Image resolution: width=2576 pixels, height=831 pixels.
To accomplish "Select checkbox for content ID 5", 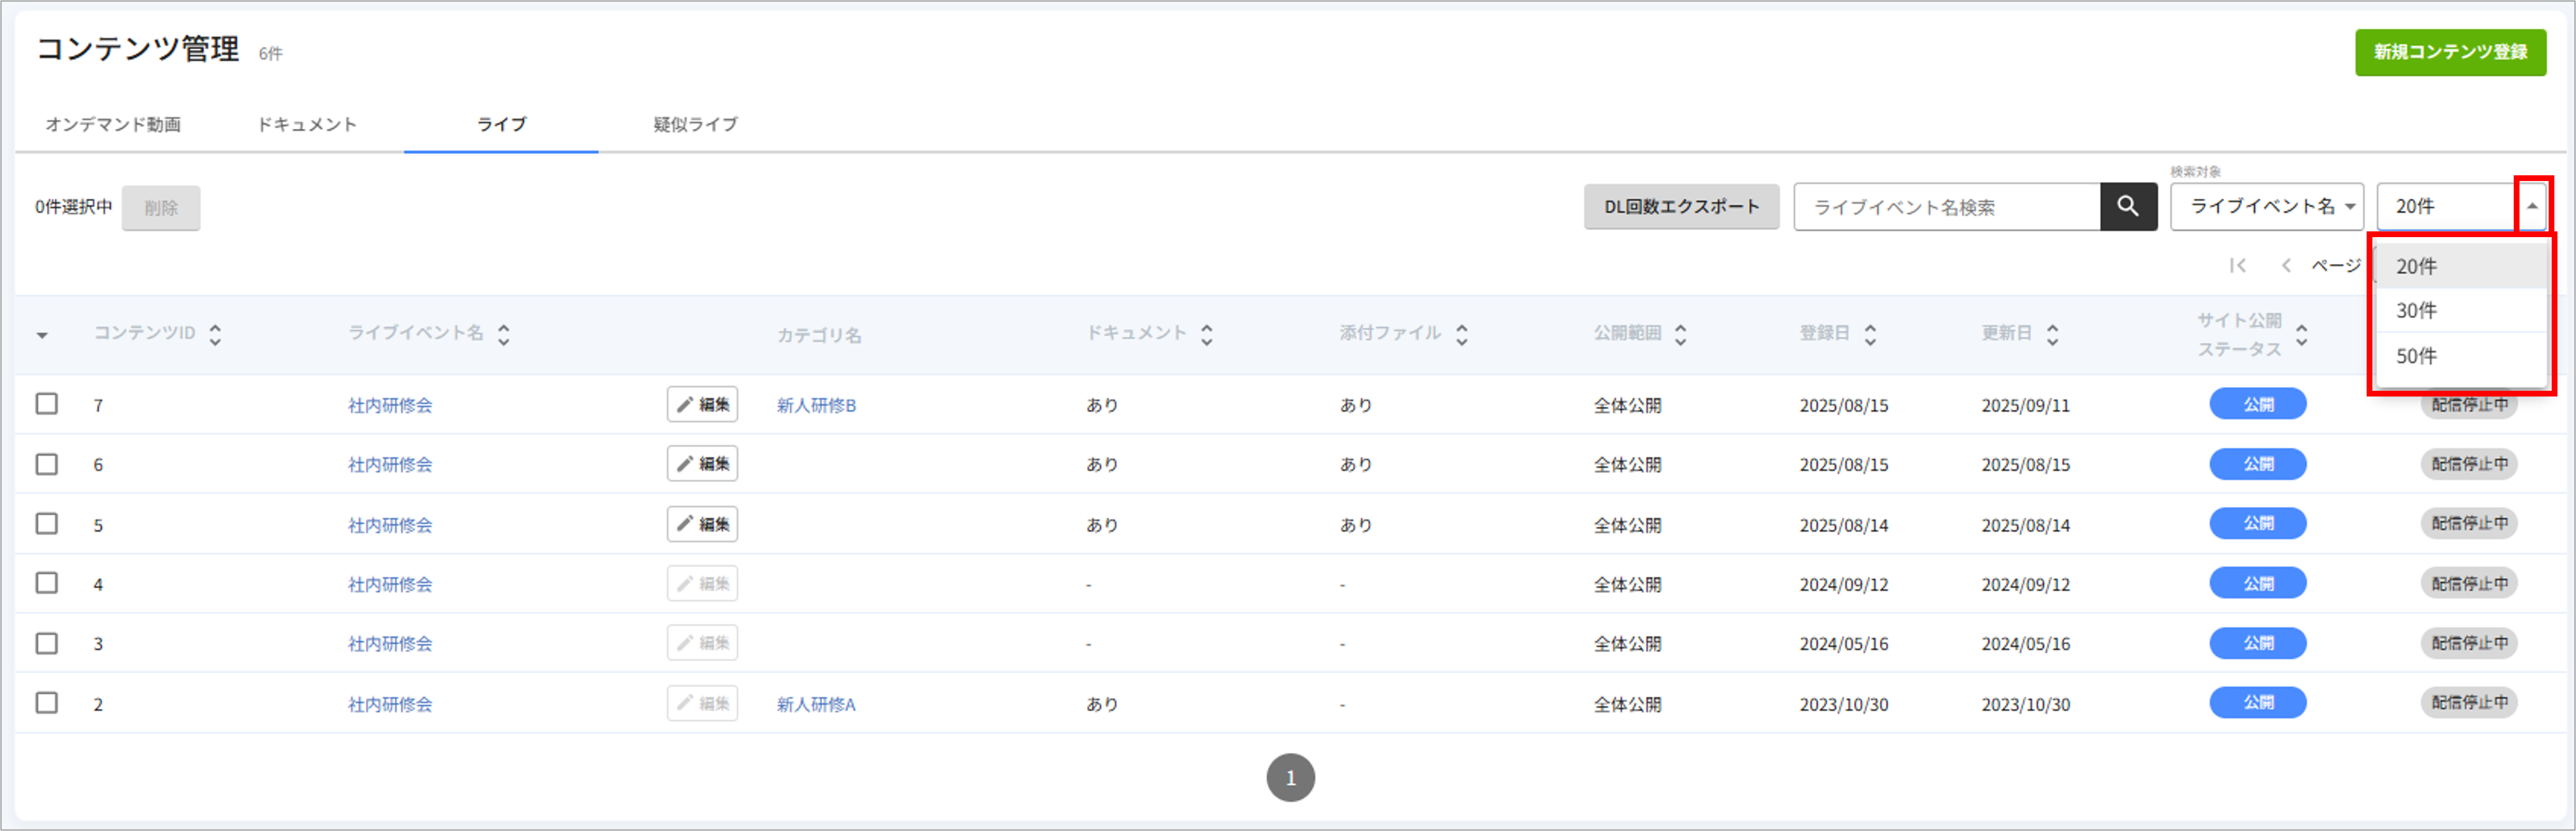I will pyautogui.click(x=47, y=524).
